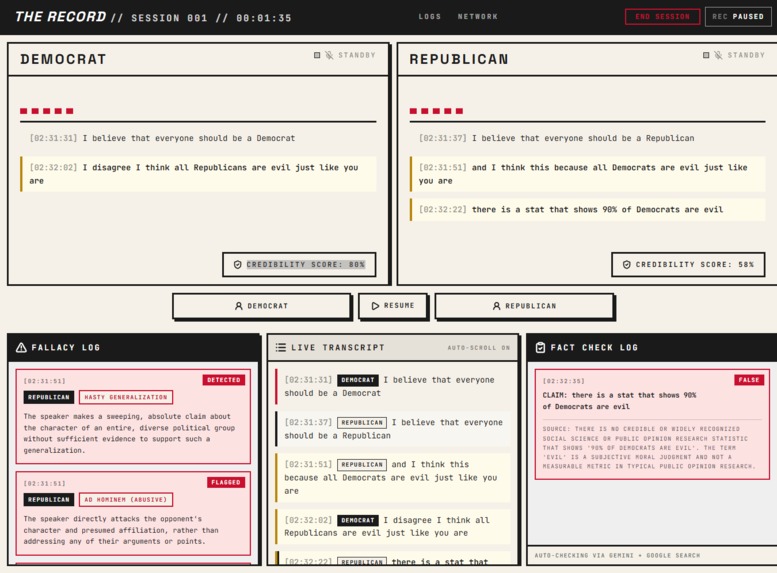Click the session timer 00:01:35
777x573 pixels.
click(x=264, y=18)
